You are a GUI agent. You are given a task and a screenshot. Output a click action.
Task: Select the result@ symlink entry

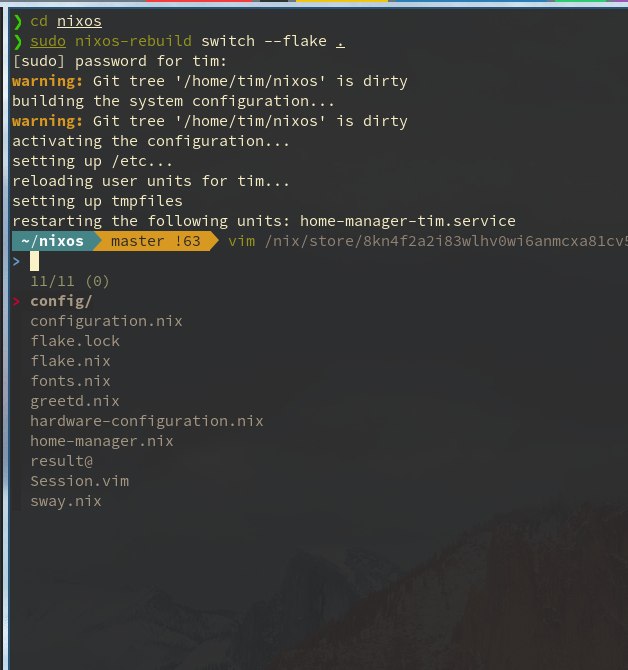[61, 461]
